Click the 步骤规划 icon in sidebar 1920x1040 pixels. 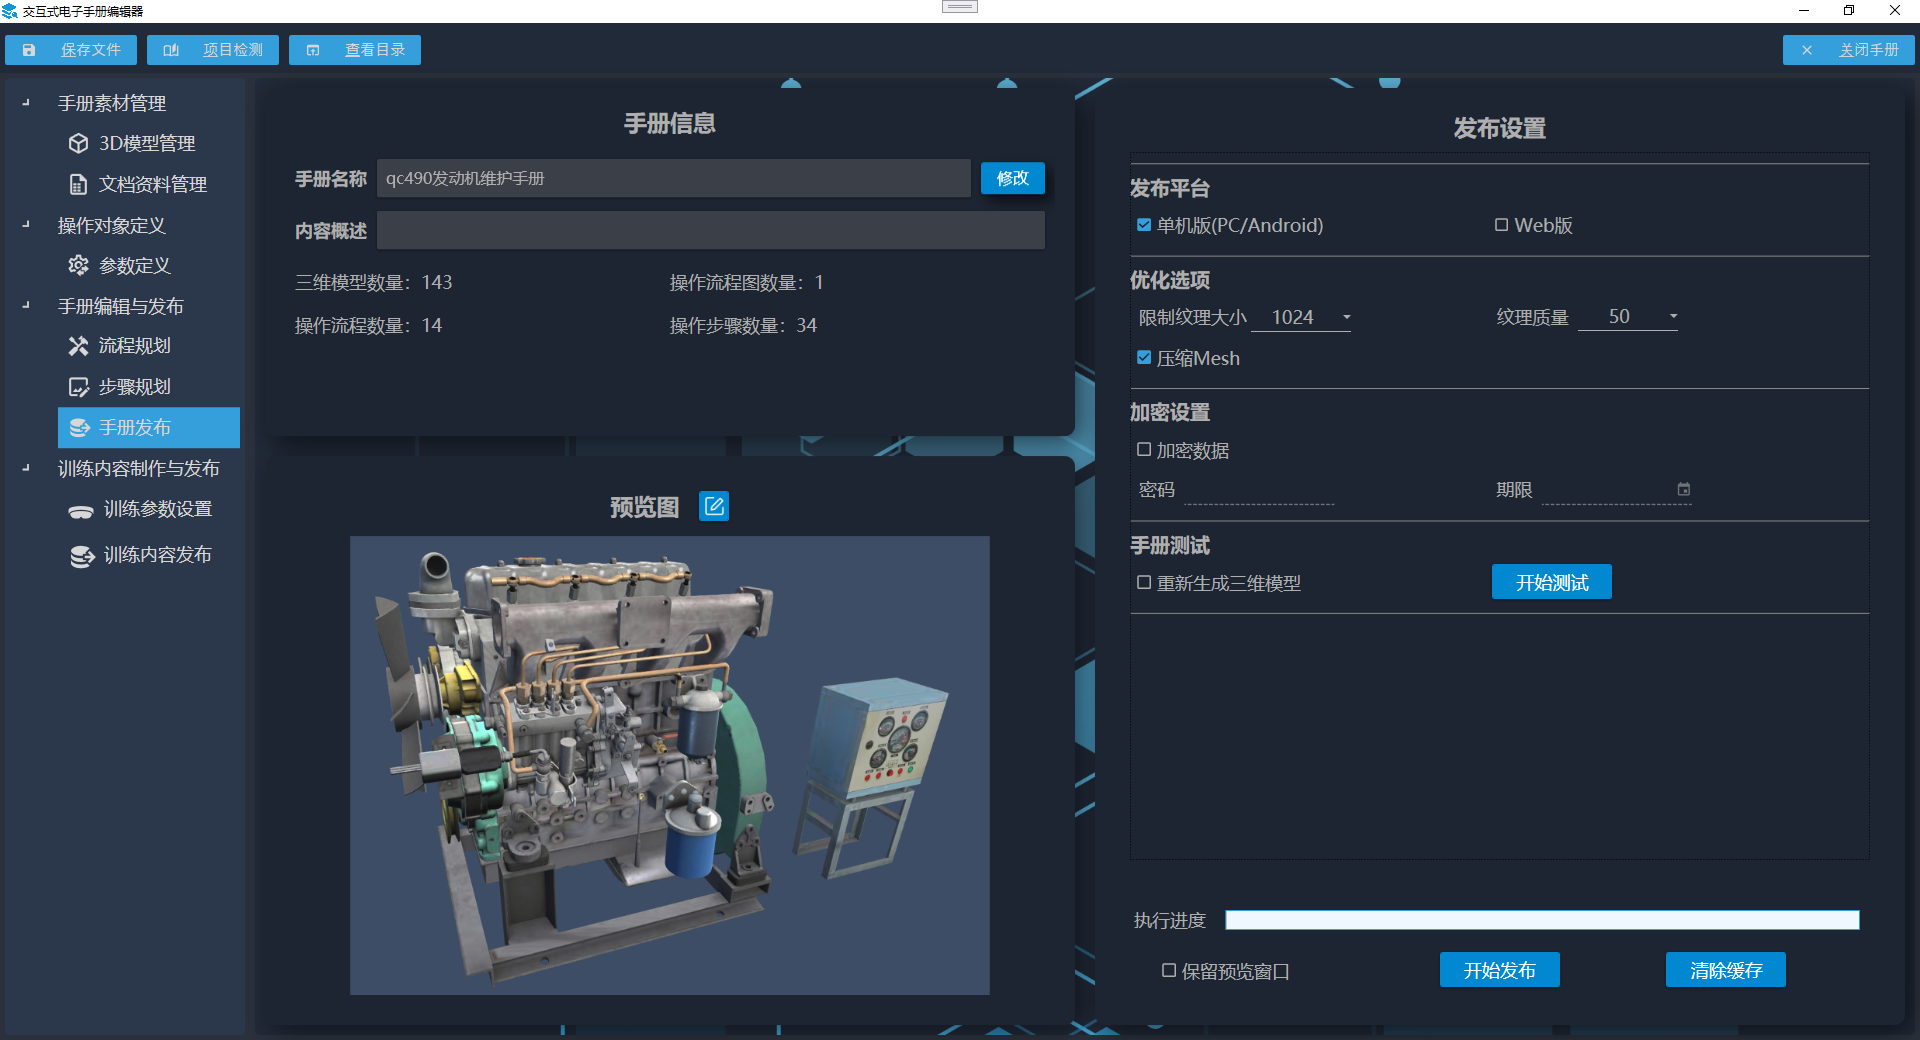click(78, 387)
